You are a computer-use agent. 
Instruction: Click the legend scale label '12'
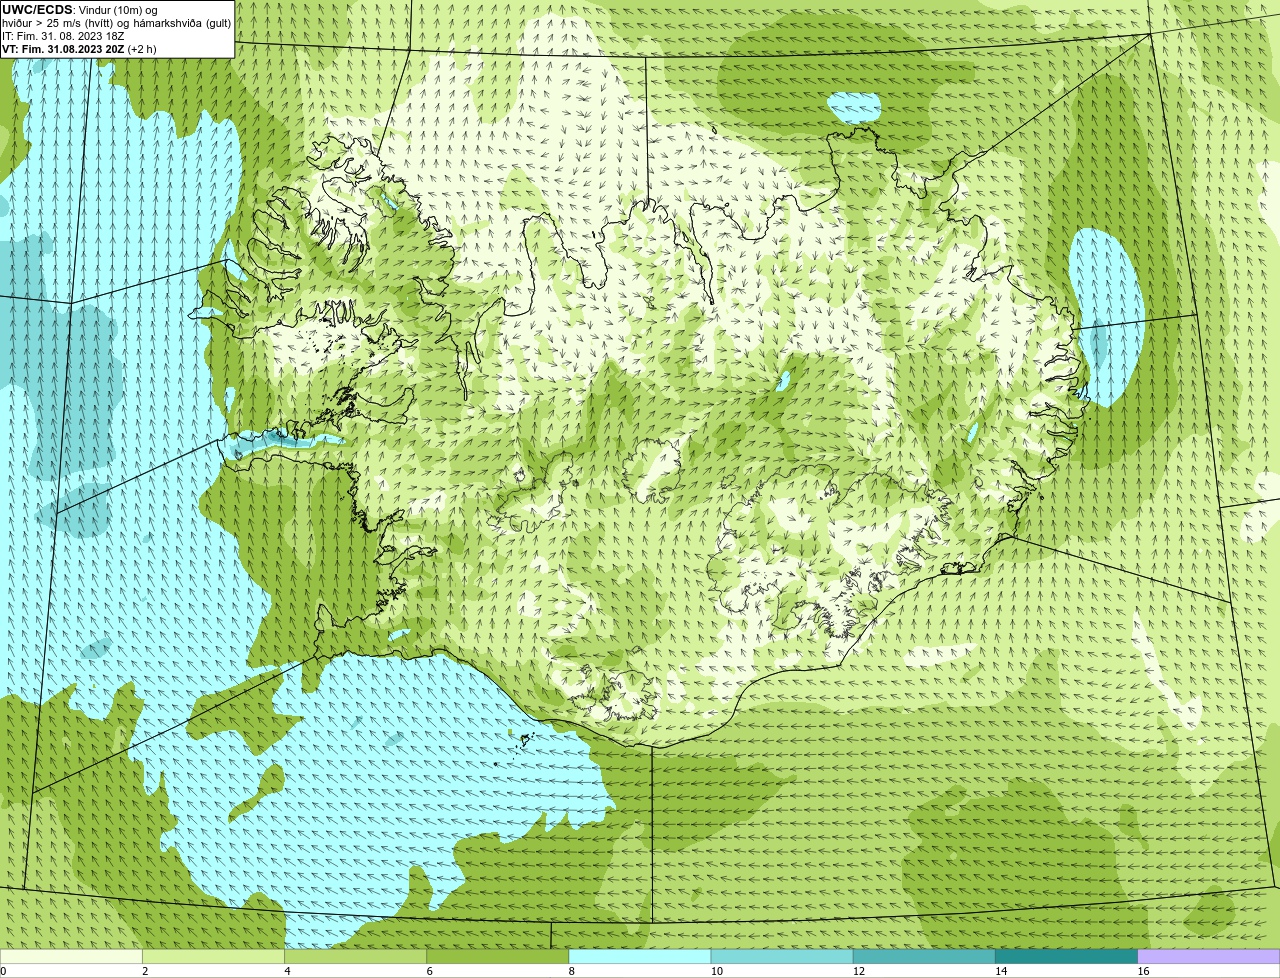coord(858,971)
